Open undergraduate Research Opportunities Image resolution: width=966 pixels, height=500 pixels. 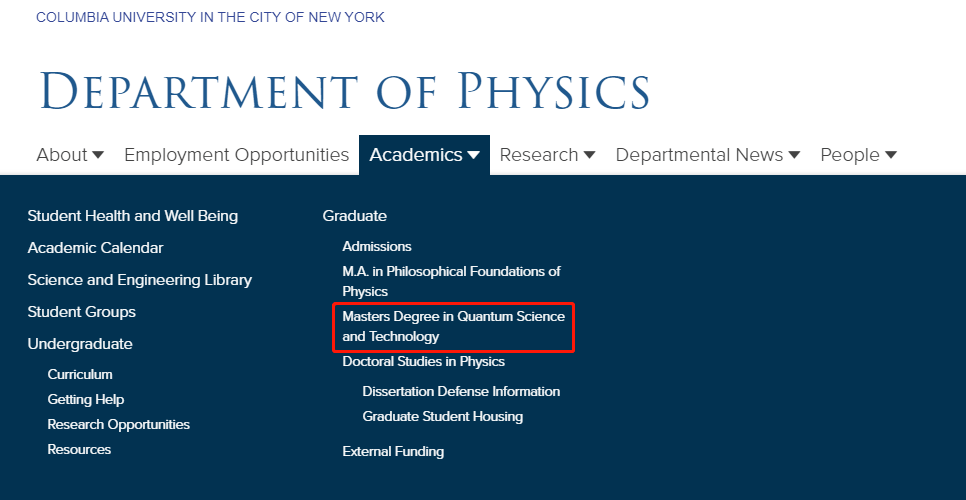coord(118,424)
